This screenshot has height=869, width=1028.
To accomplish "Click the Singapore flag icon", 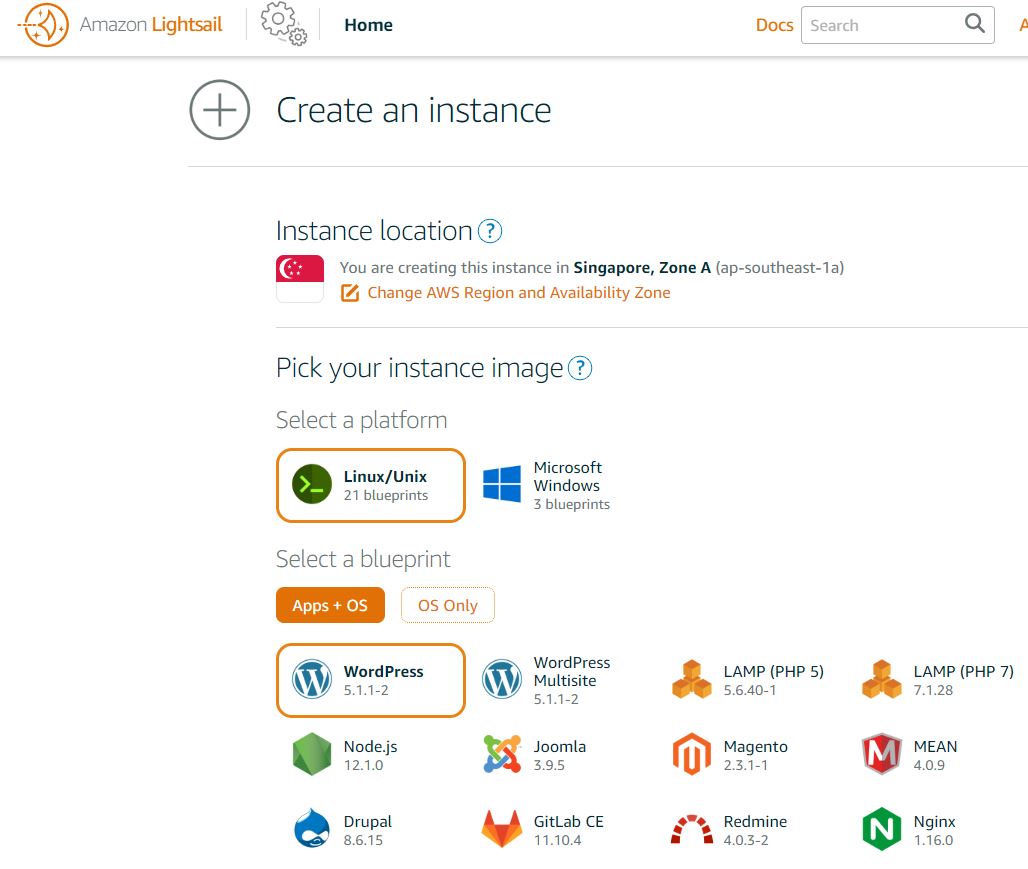I will (x=300, y=279).
